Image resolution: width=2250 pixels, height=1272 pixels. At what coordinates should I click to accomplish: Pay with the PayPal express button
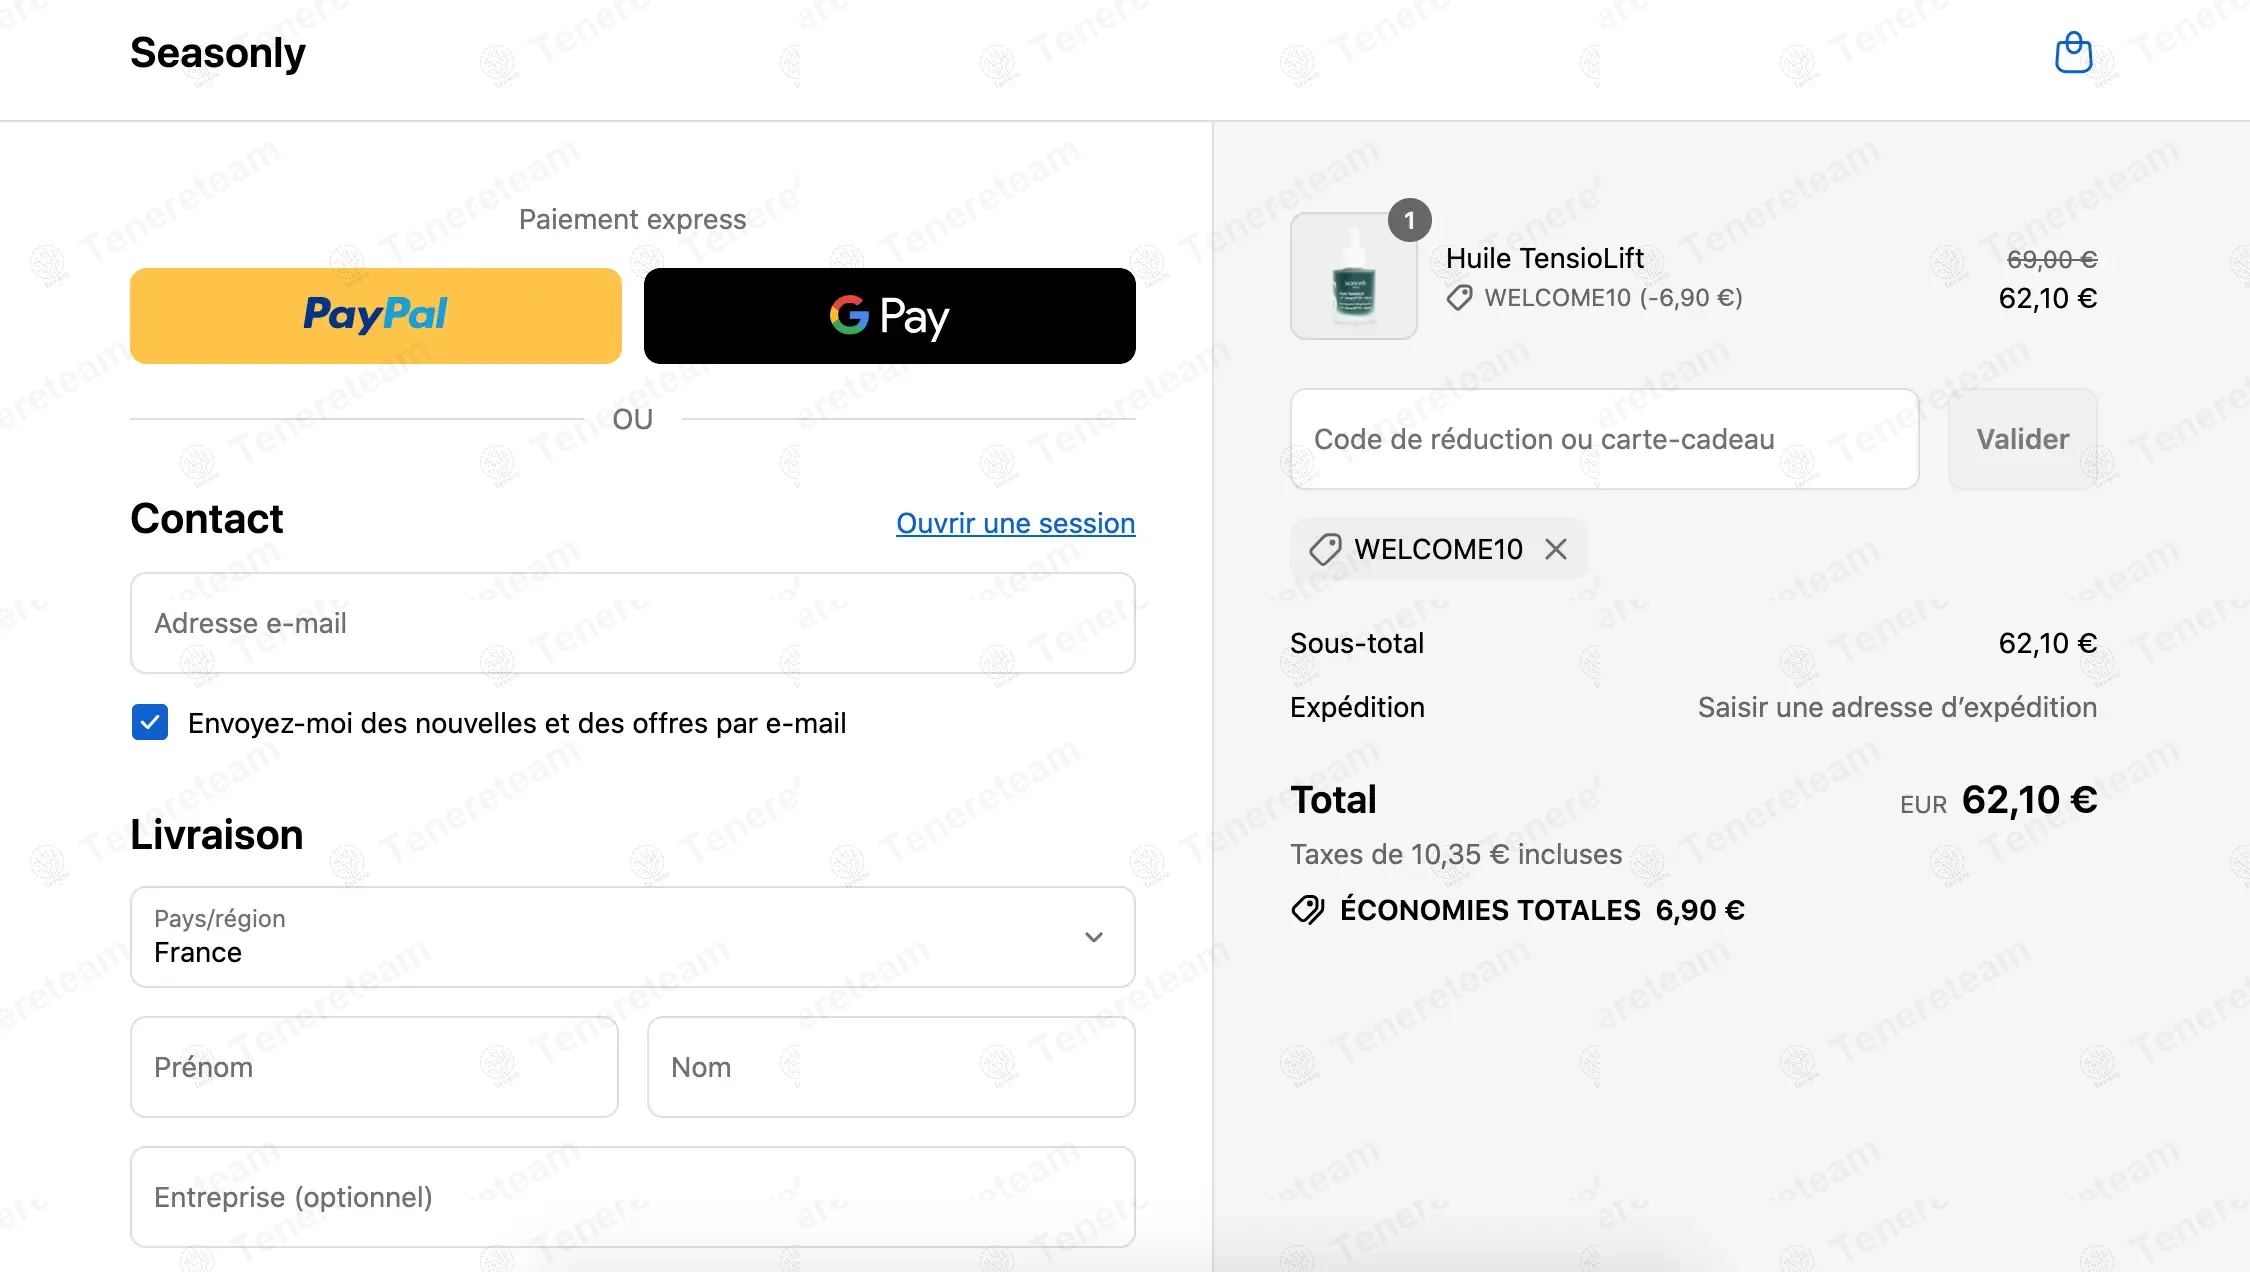376,316
